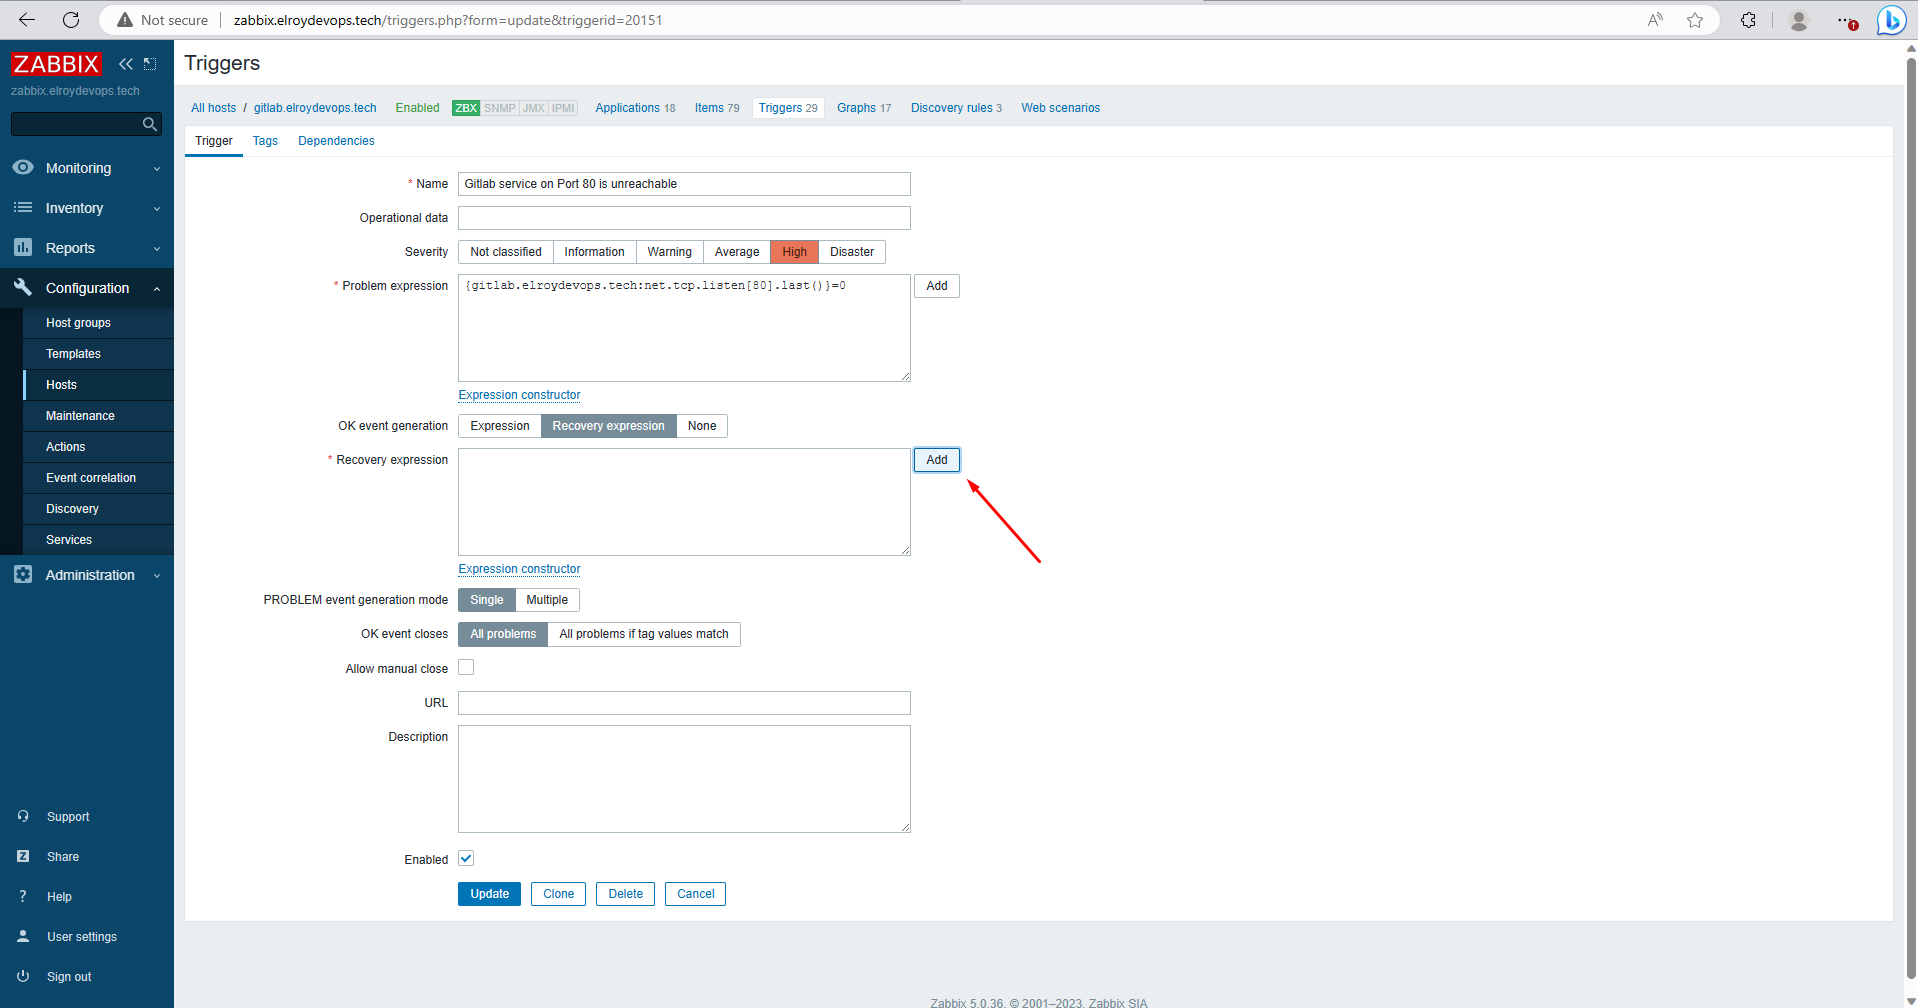Add page to favorites star icon

click(x=1695, y=20)
